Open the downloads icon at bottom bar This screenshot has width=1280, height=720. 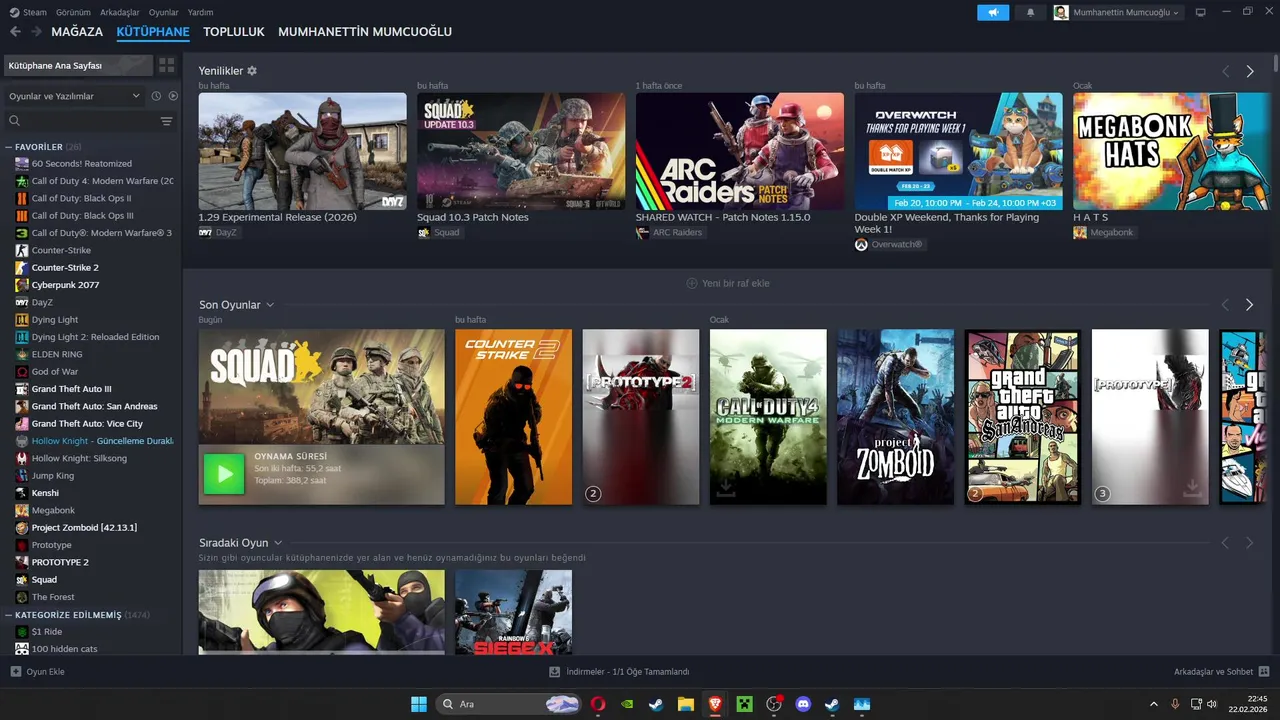point(555,672)
